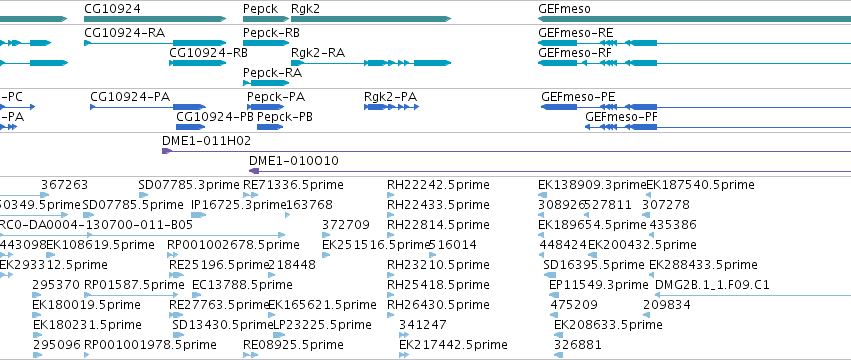
Task: Select the Rgk2-RA transcript
Action: 371,63
